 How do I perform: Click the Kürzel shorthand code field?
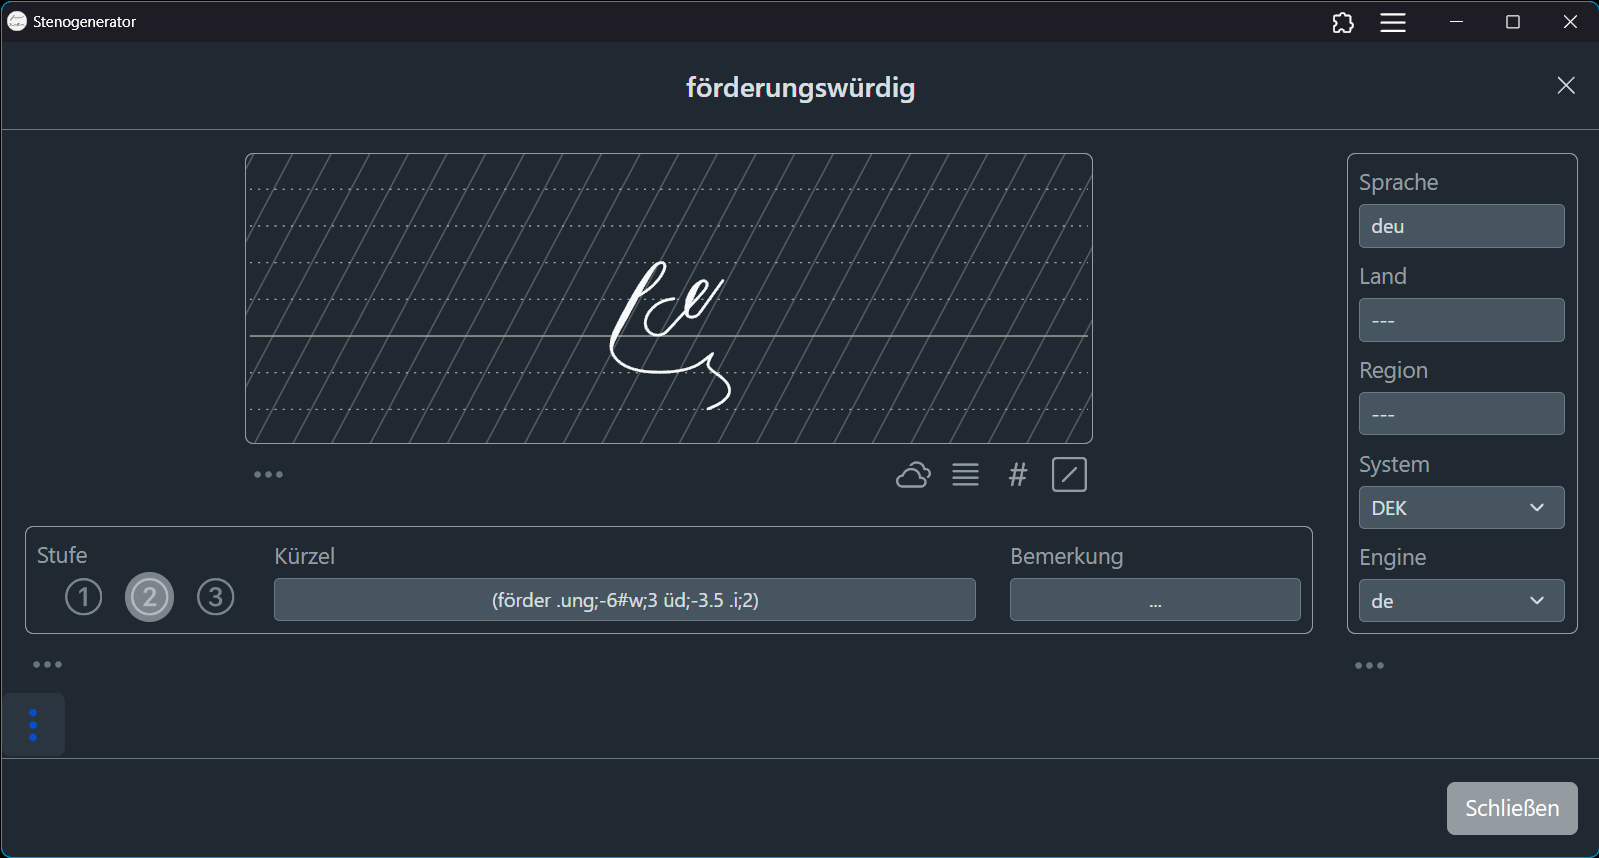624,600
